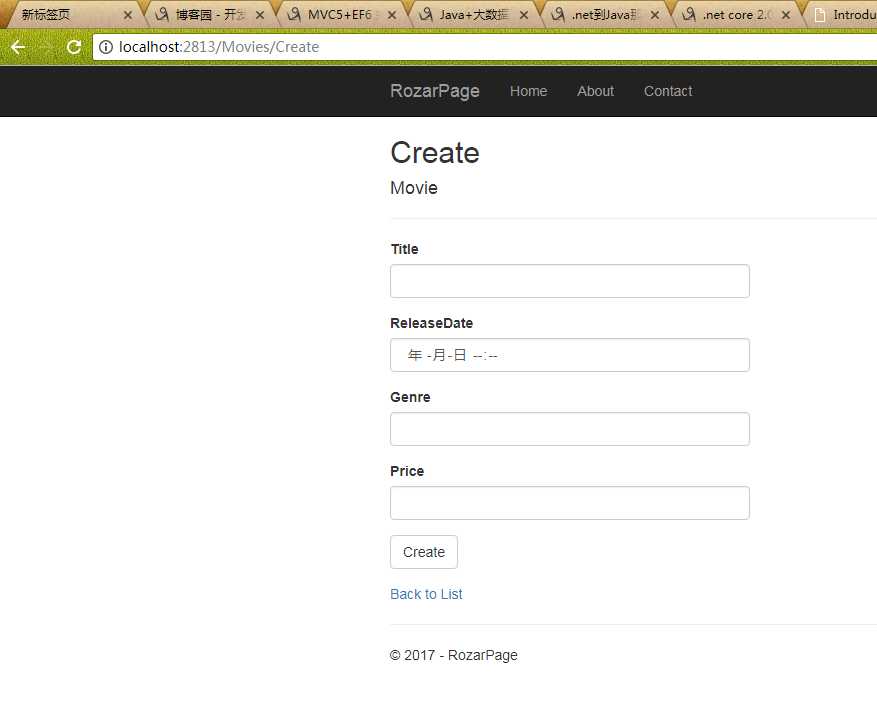Open the About nav link
This screenshot has height=707, width=877.
click(x=595, y=91)
